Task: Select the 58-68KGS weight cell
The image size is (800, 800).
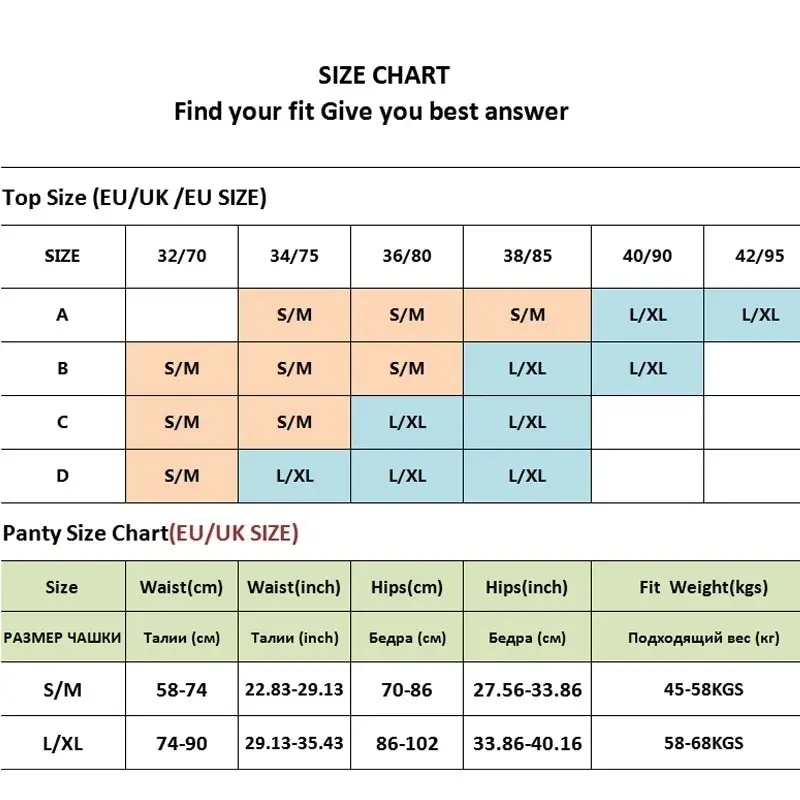Action: 703,743
